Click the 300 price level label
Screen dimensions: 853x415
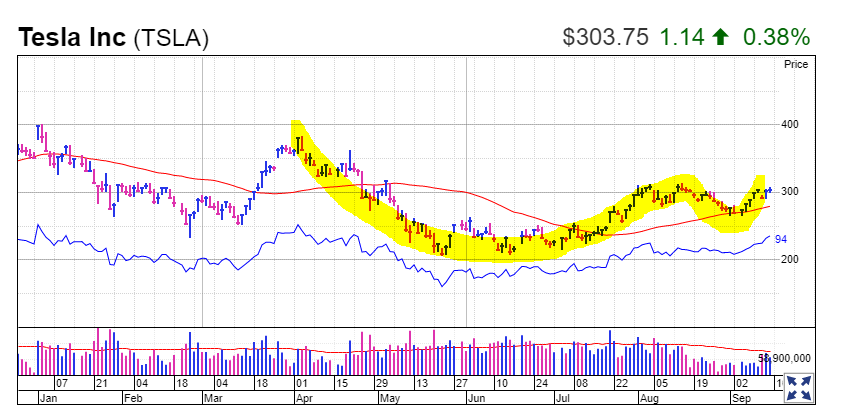pos(790,192)
